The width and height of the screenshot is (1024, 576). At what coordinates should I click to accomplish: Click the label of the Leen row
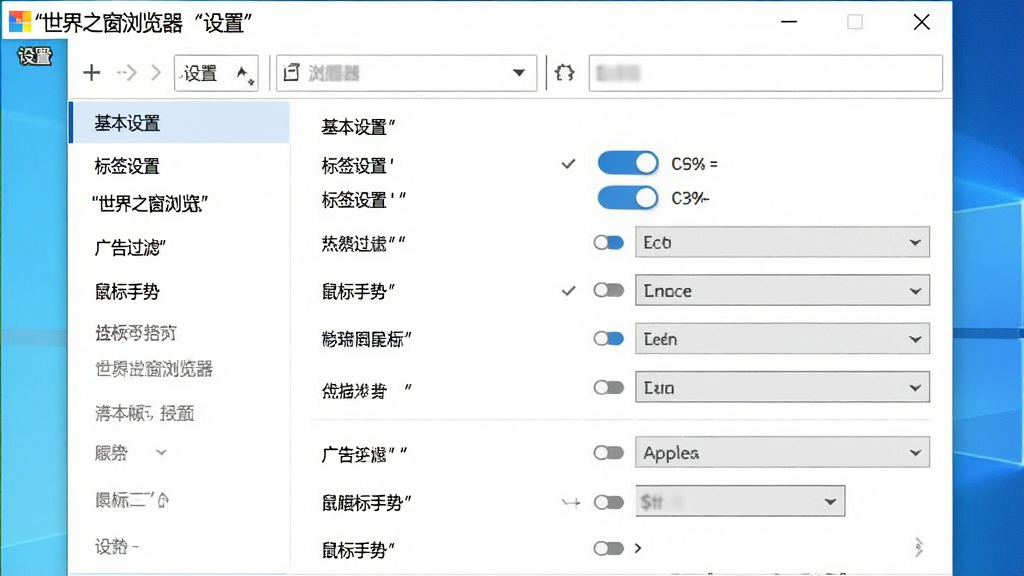(366, 339)
